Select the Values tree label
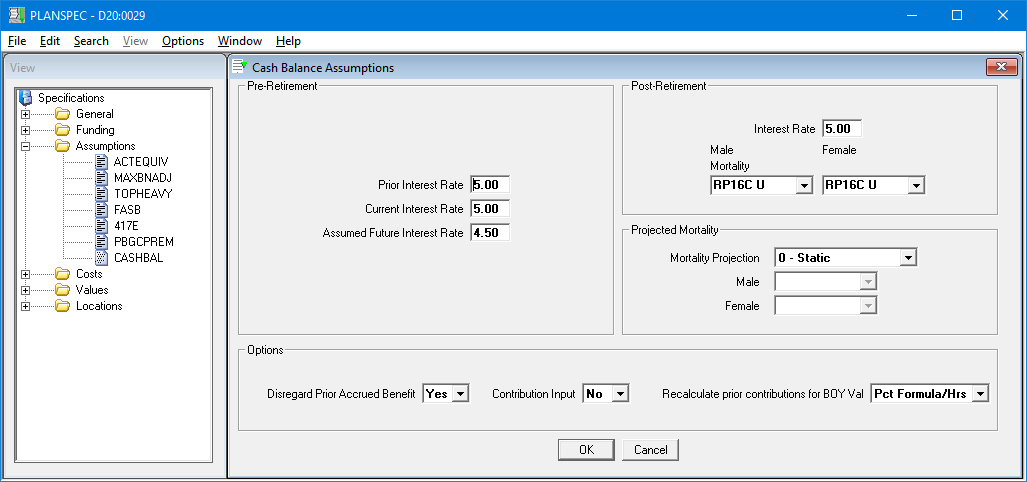The width and height of the screenshot is (1027, 482). tap(92, 289)
